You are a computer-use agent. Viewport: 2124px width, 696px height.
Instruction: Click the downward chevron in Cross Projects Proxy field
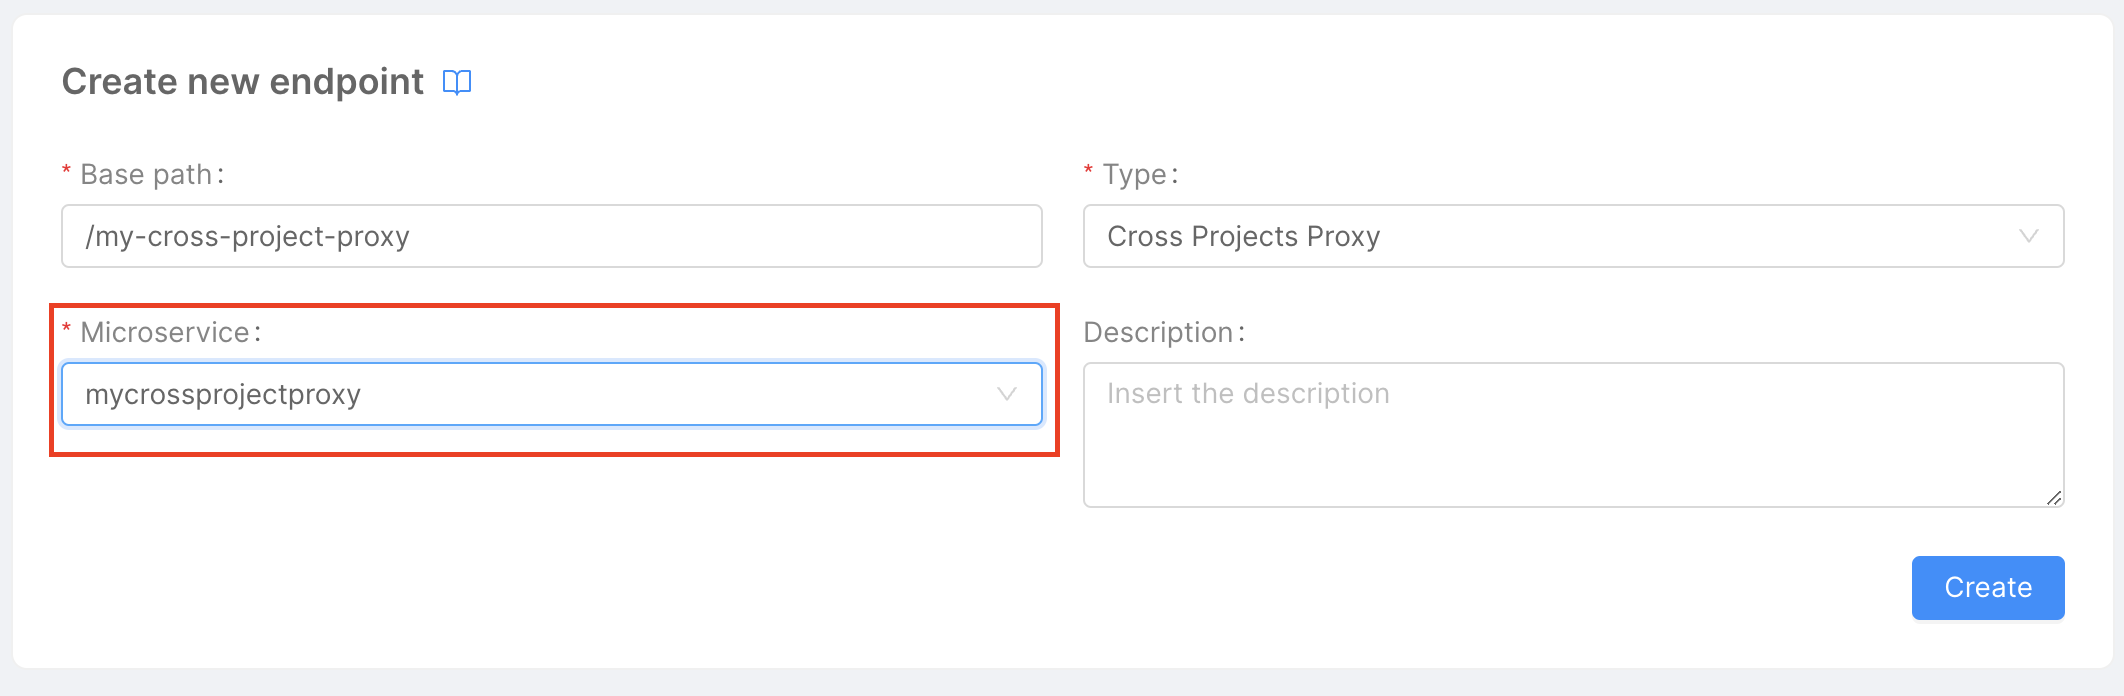(x=2030, y=236)
